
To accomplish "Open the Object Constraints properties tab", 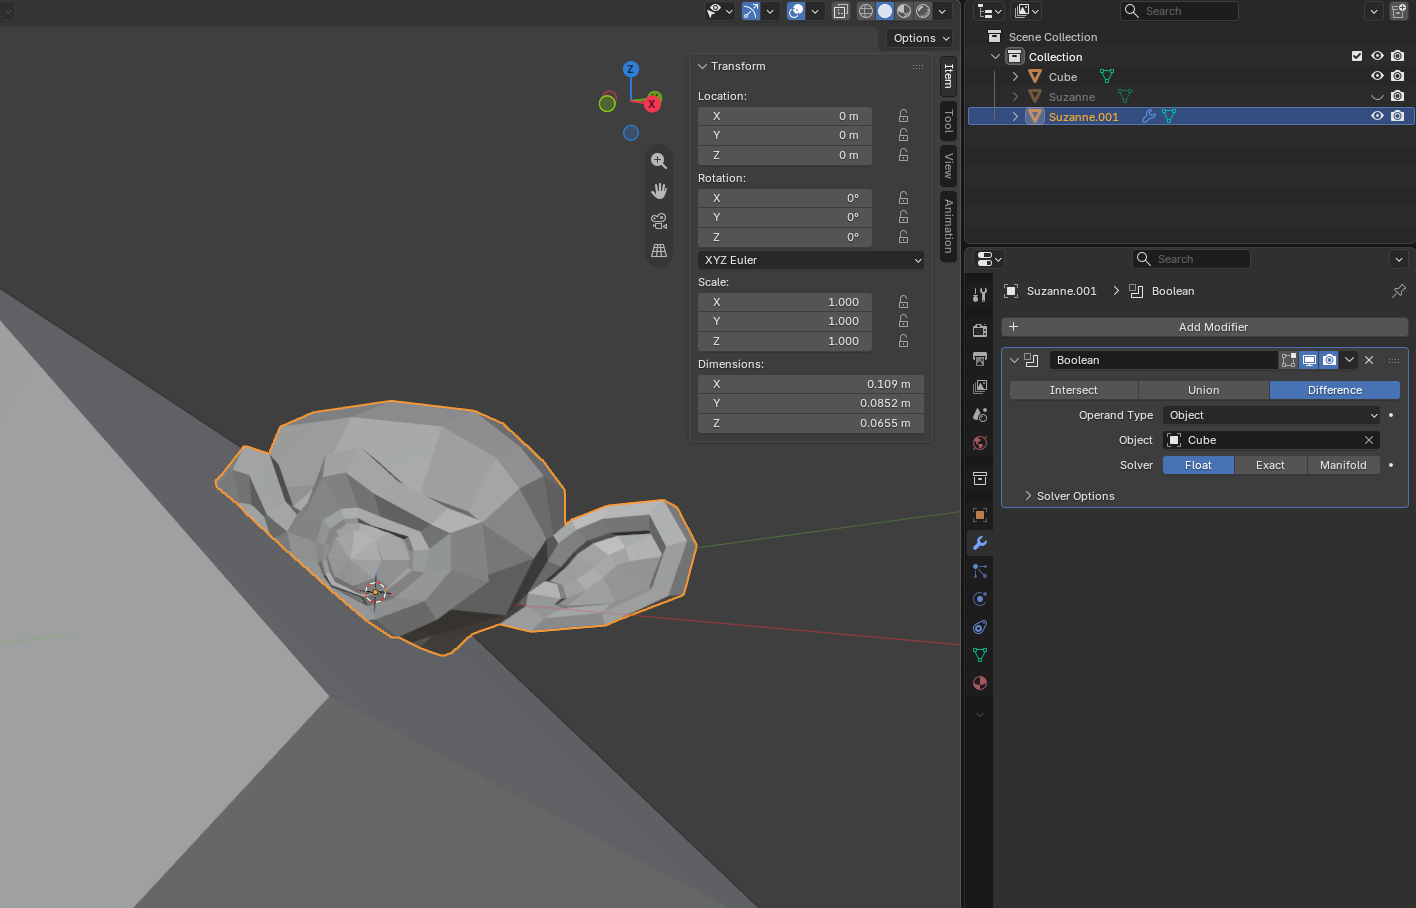I will [980, 627].
